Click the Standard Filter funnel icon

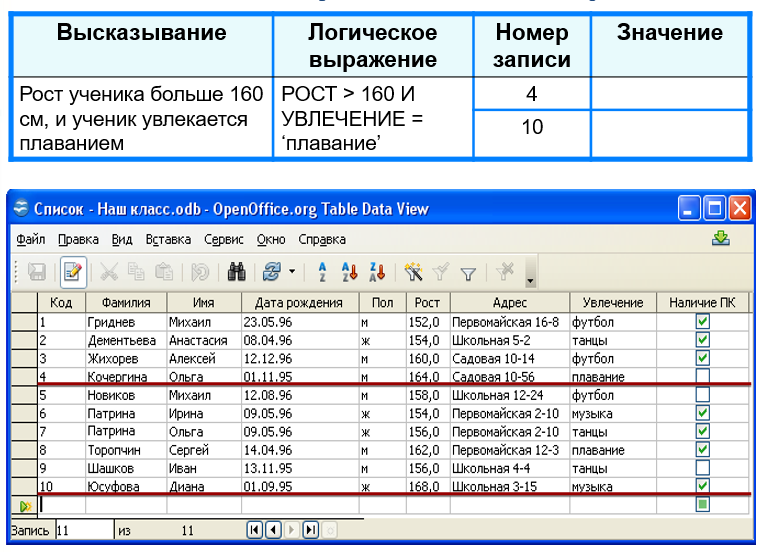[467, 272]
